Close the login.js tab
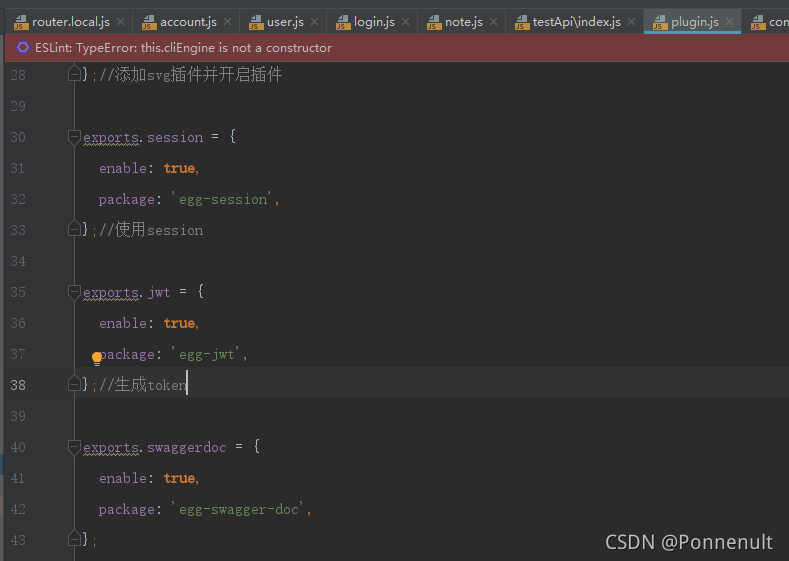789x561 pixels. click(406, 22)
